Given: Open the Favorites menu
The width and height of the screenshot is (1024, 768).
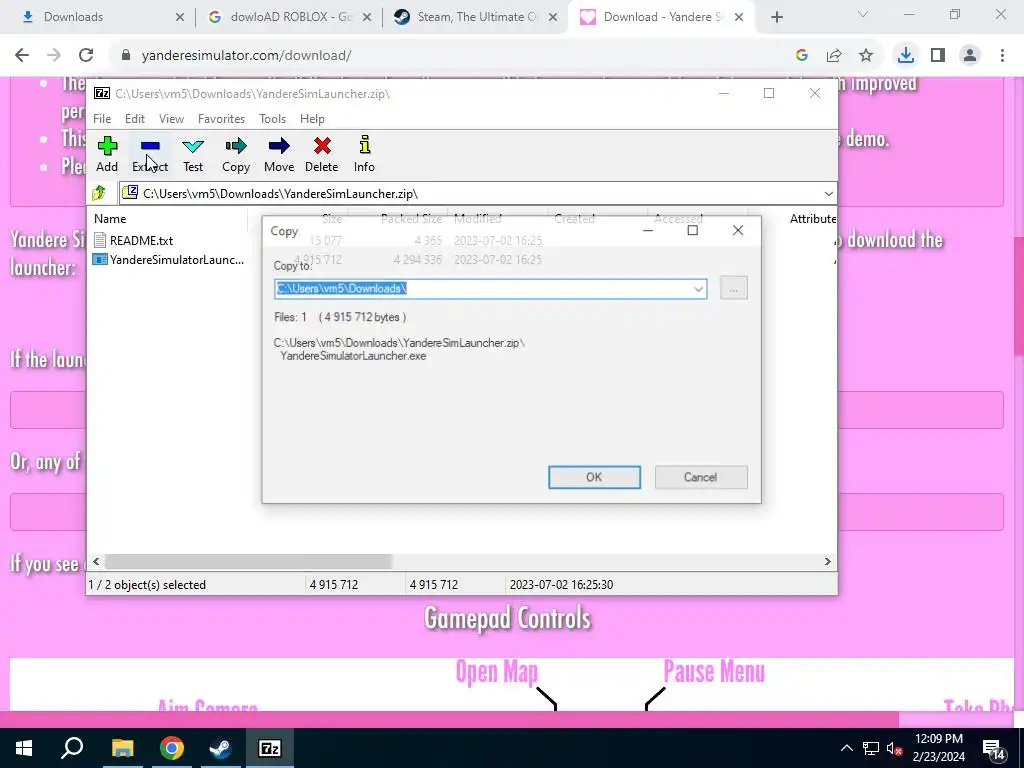Looking at the screenshot, I should click(221, 118).
